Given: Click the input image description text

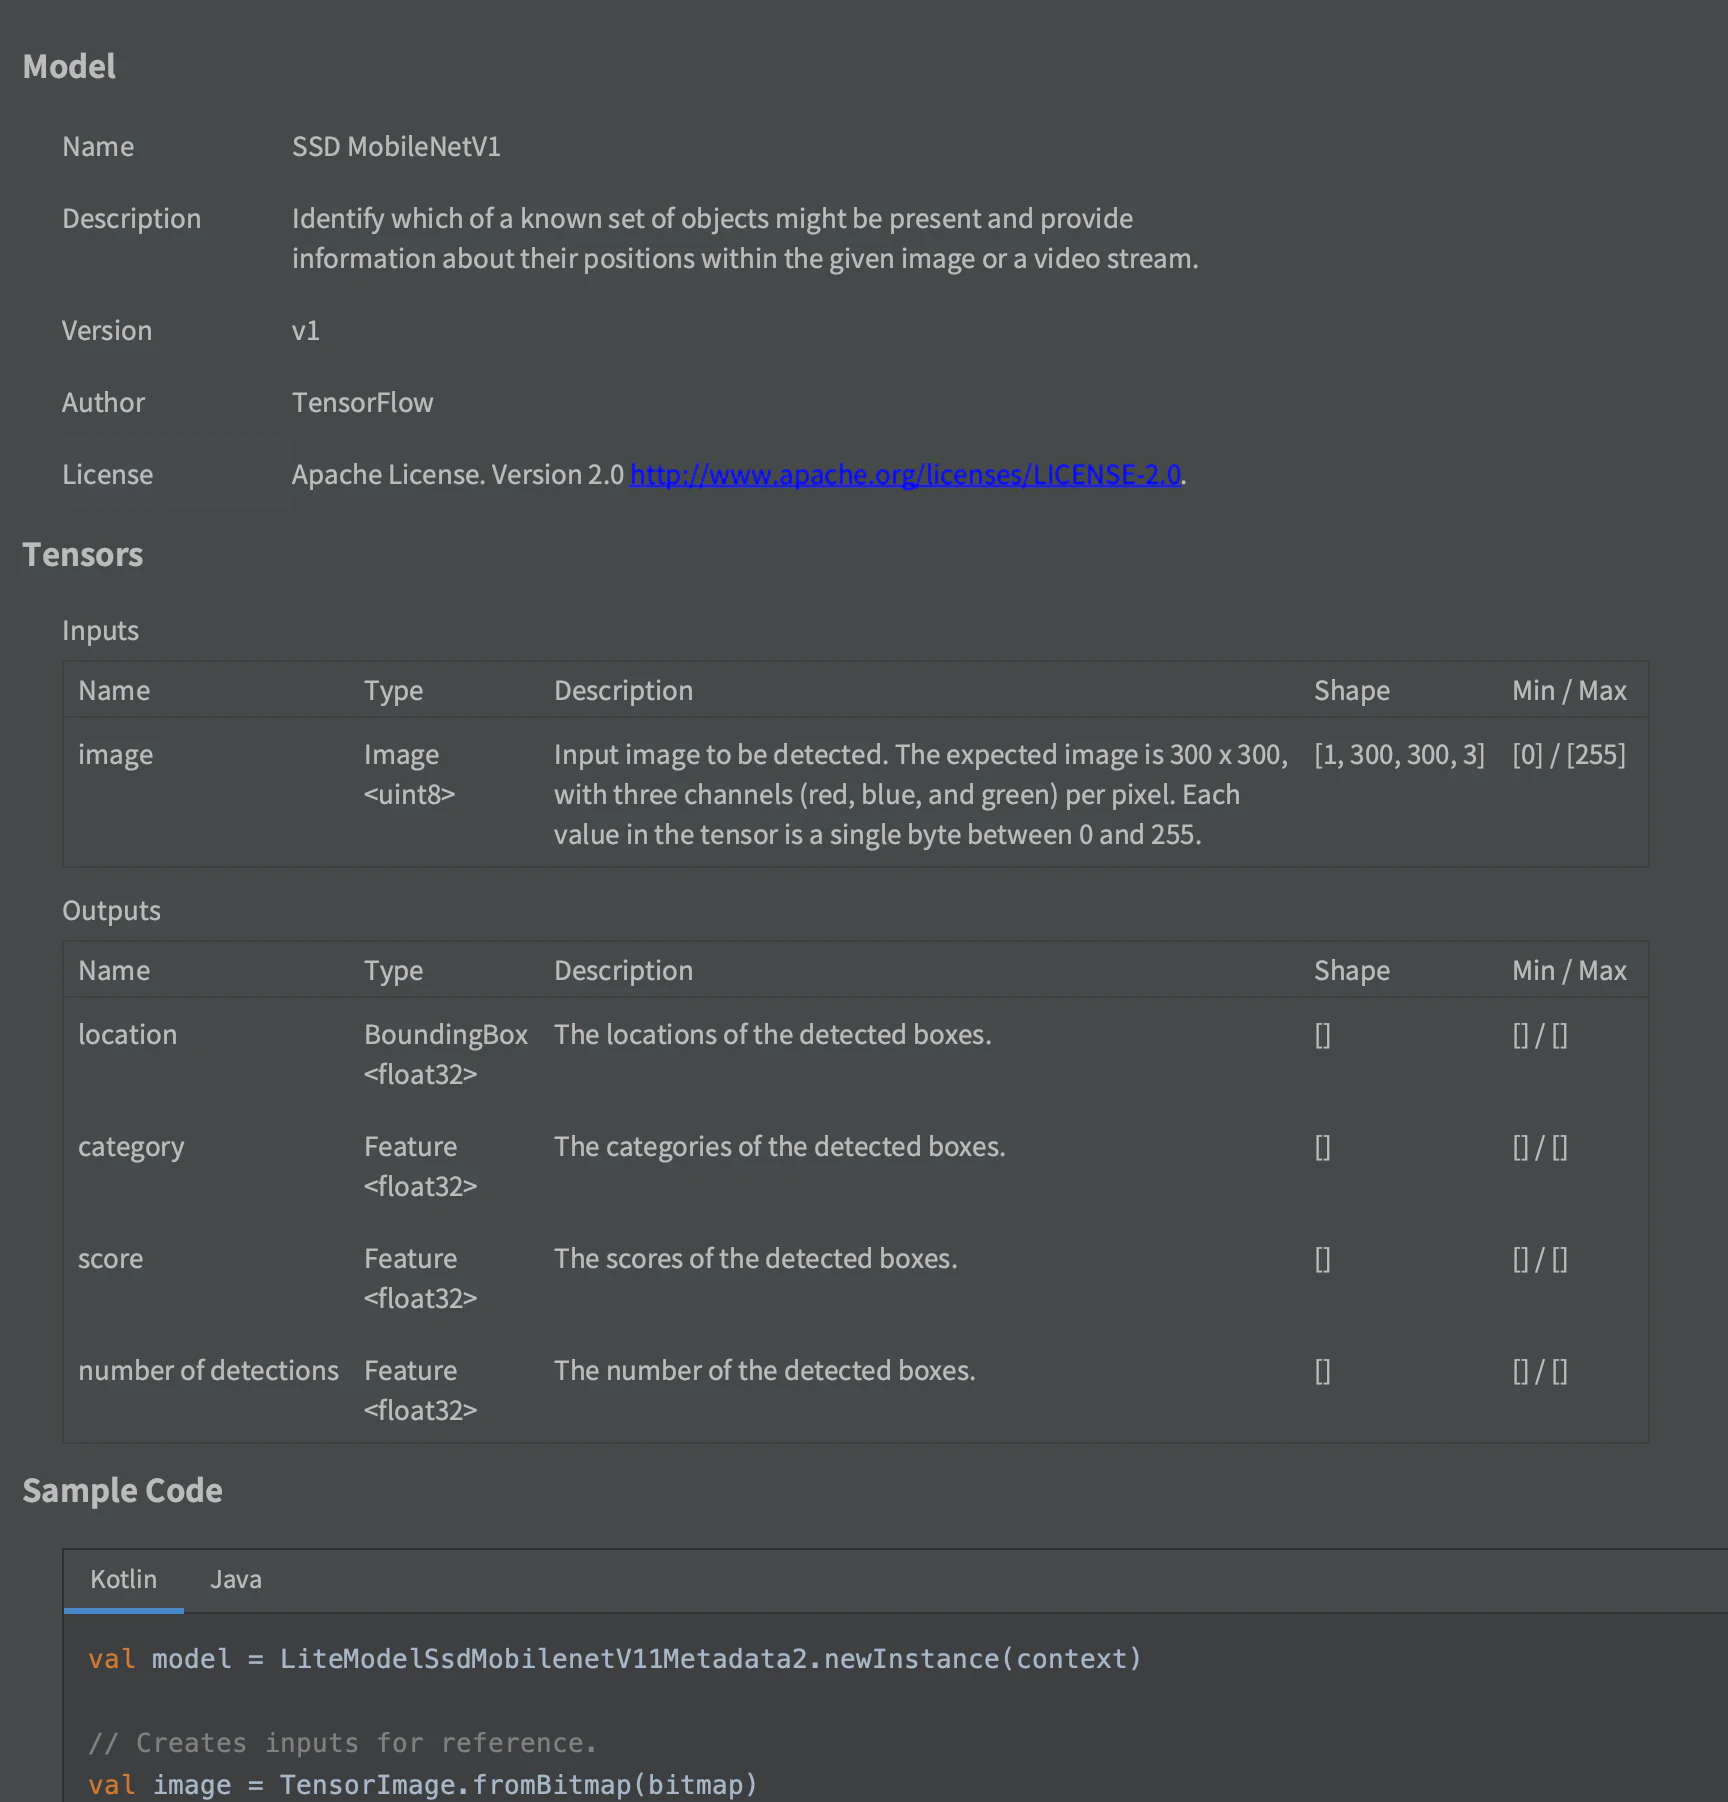Looking at the screenshot, I should 920,794.
